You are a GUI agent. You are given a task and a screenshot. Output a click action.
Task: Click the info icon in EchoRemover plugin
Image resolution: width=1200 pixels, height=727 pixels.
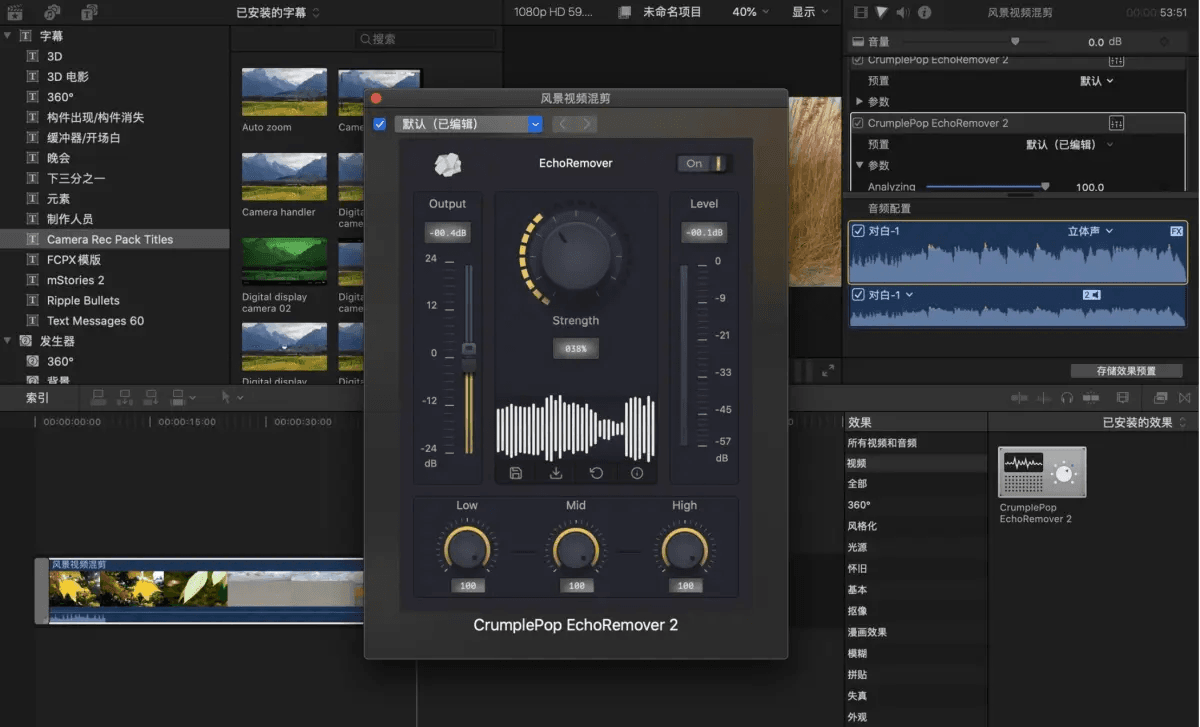pyautogui.click(x=637, y=473)
